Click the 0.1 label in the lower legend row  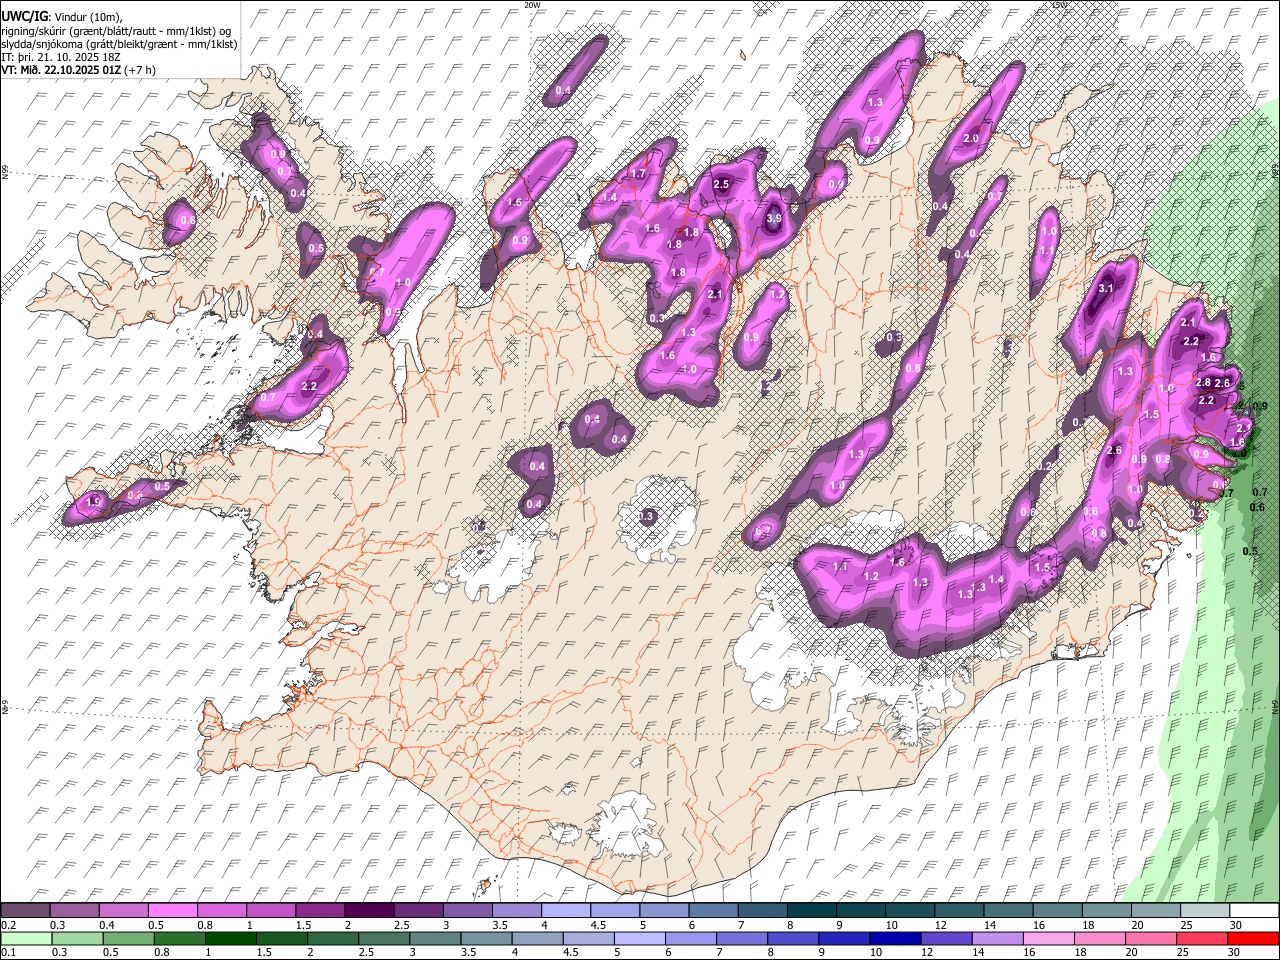pos(8,953)
